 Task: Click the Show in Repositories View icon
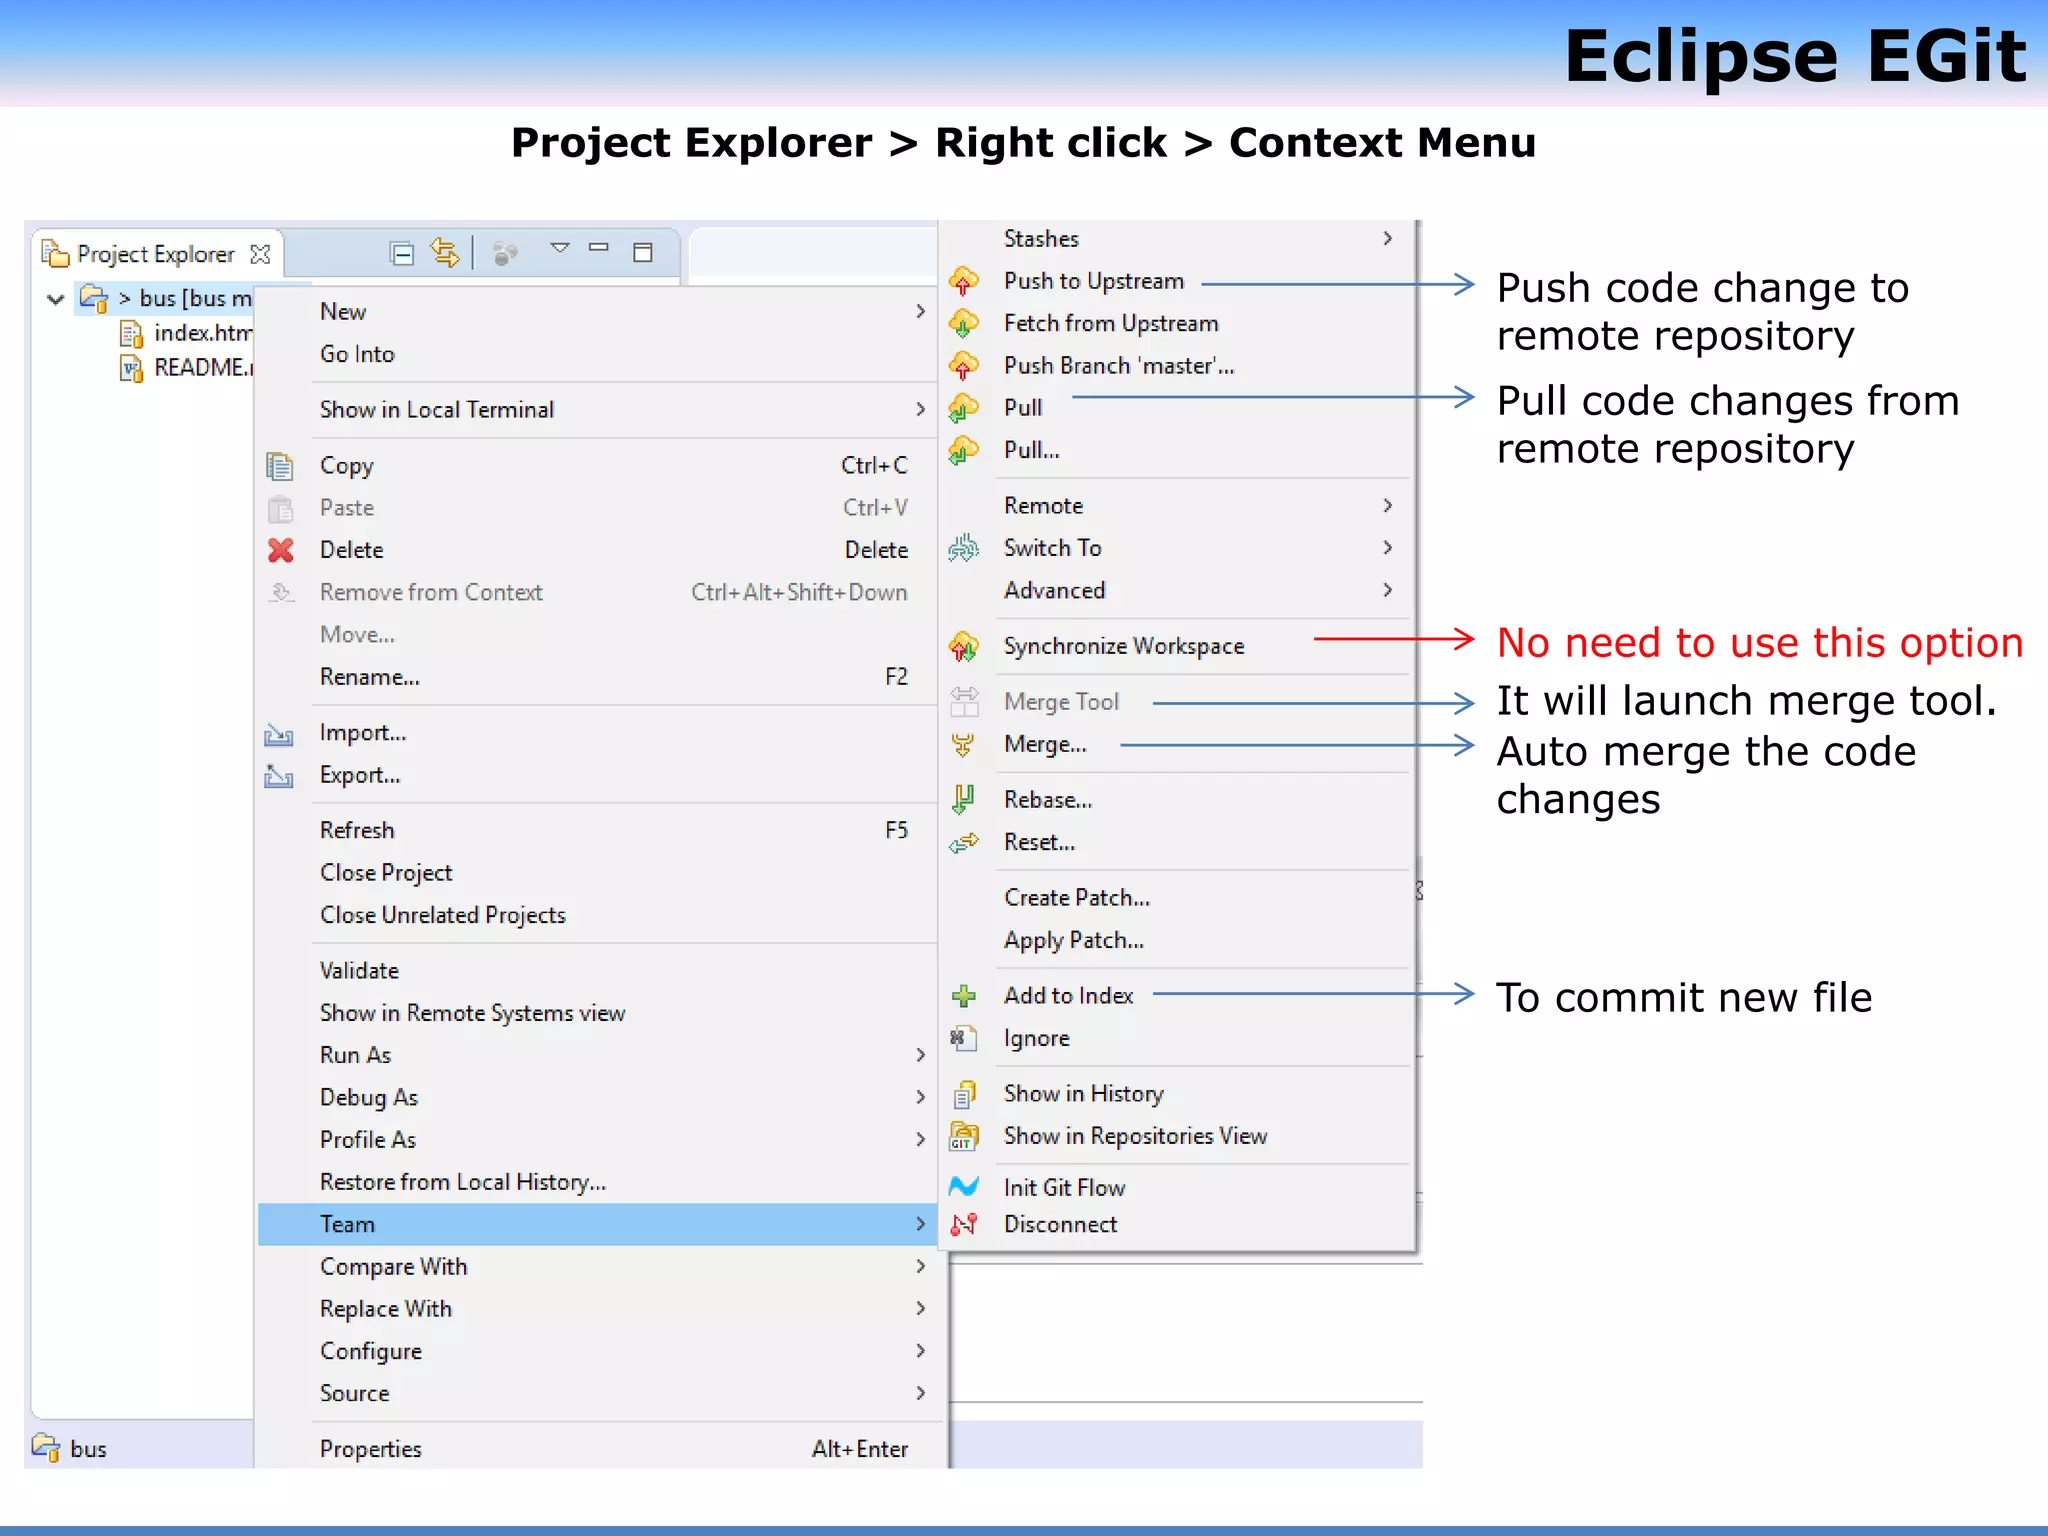point(963,1136)
